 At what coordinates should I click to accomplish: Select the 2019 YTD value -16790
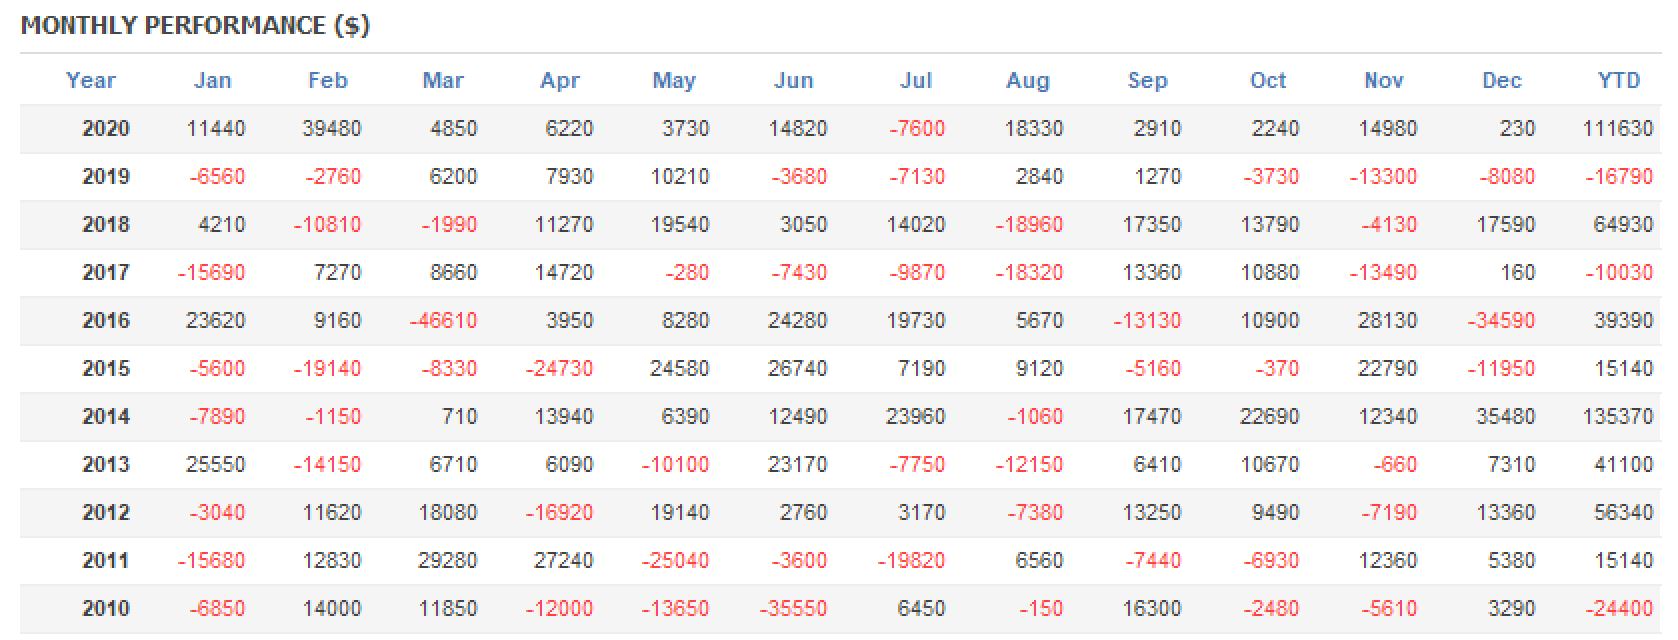pyautogui.click(x=1619, y=177)
